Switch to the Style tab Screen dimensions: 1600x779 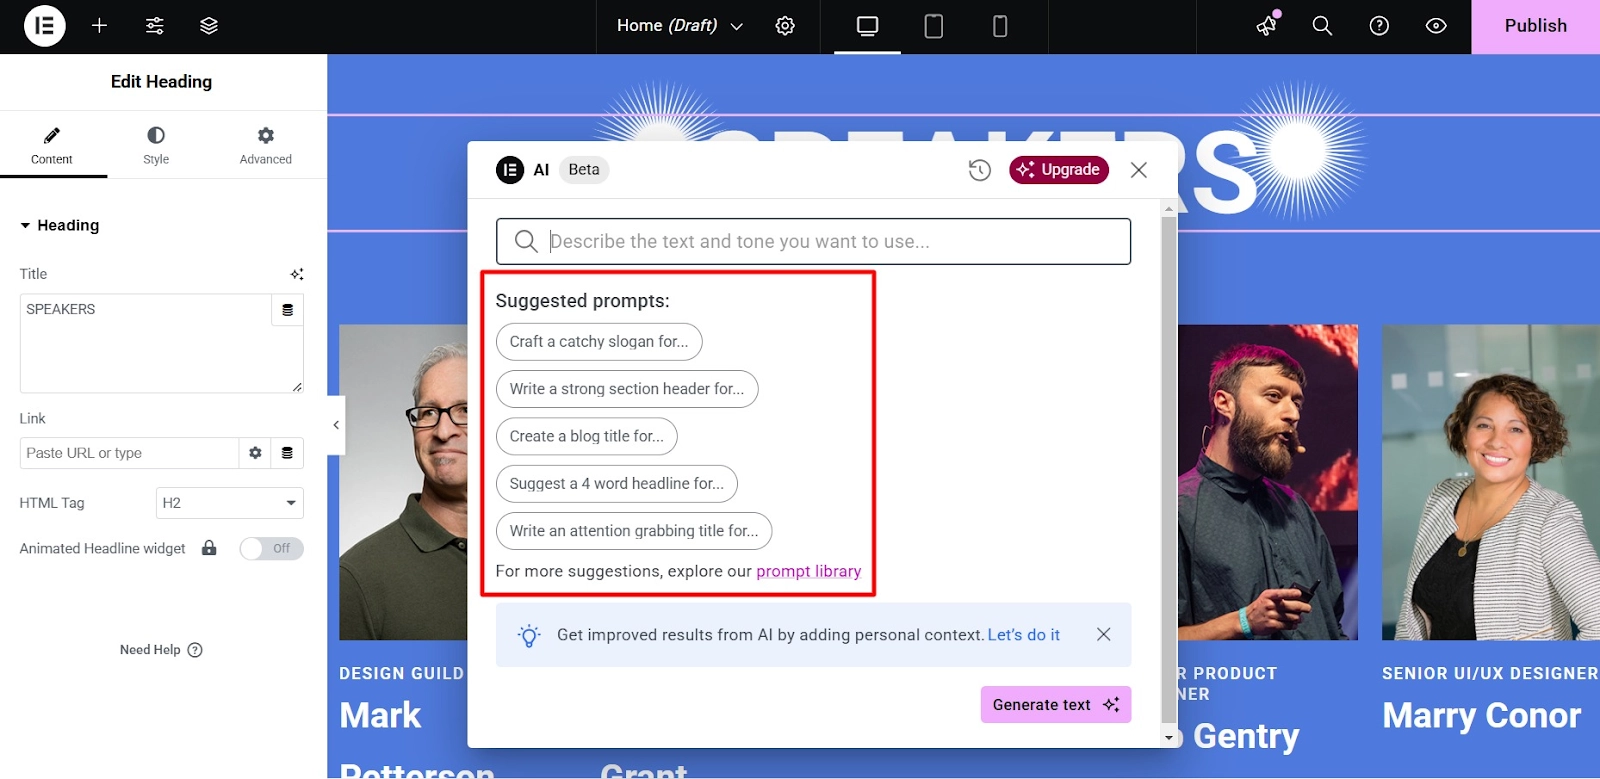156,146
